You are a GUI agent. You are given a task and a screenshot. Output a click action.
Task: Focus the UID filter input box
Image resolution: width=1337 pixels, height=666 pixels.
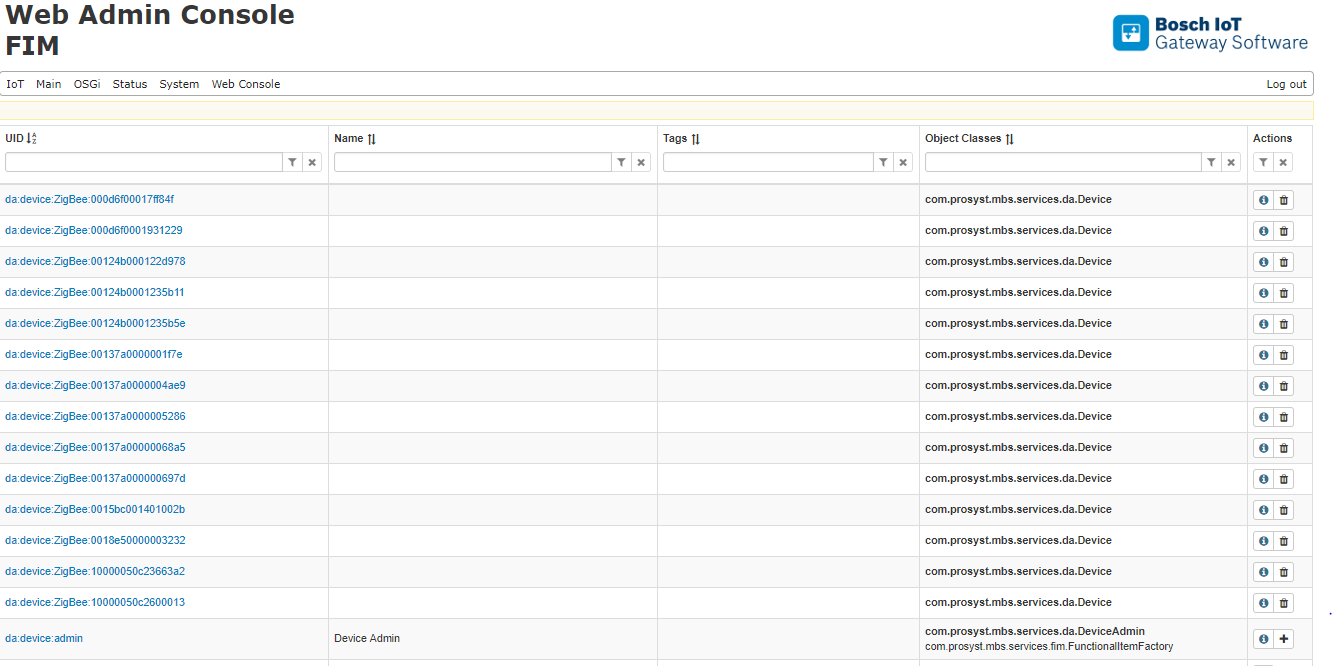[x=143, y=162]
